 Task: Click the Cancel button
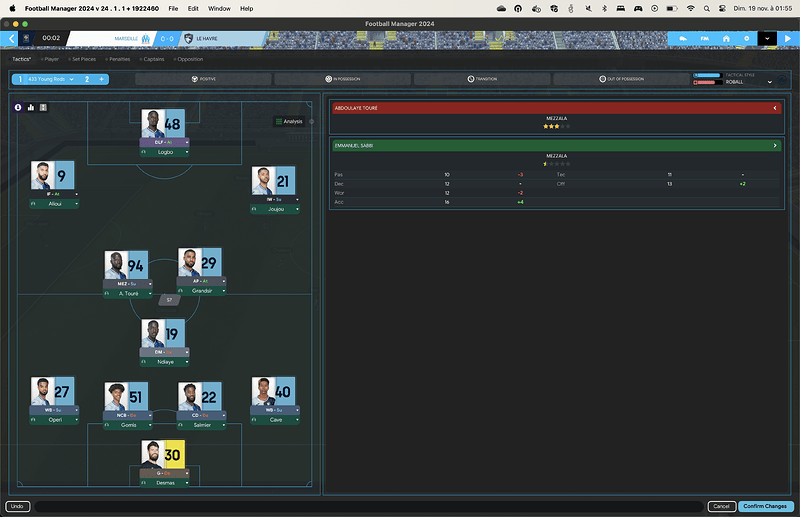point(721,506)
